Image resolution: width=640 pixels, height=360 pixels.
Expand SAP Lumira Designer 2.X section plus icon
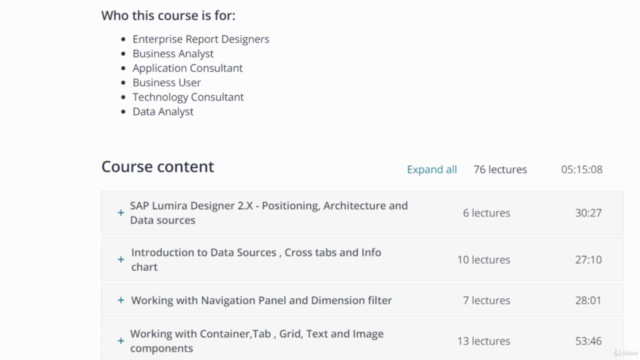tap(121, 213)
